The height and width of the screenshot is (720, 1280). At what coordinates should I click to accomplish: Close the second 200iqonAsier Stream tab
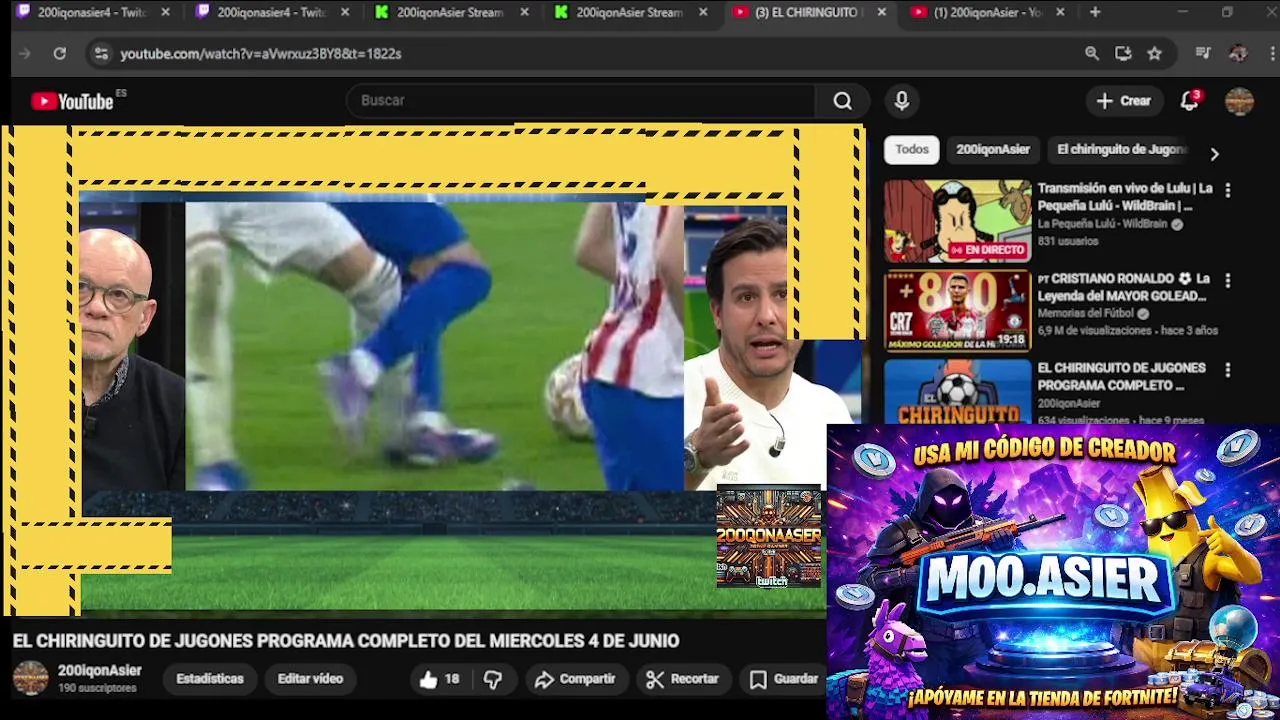click(703, 12)
